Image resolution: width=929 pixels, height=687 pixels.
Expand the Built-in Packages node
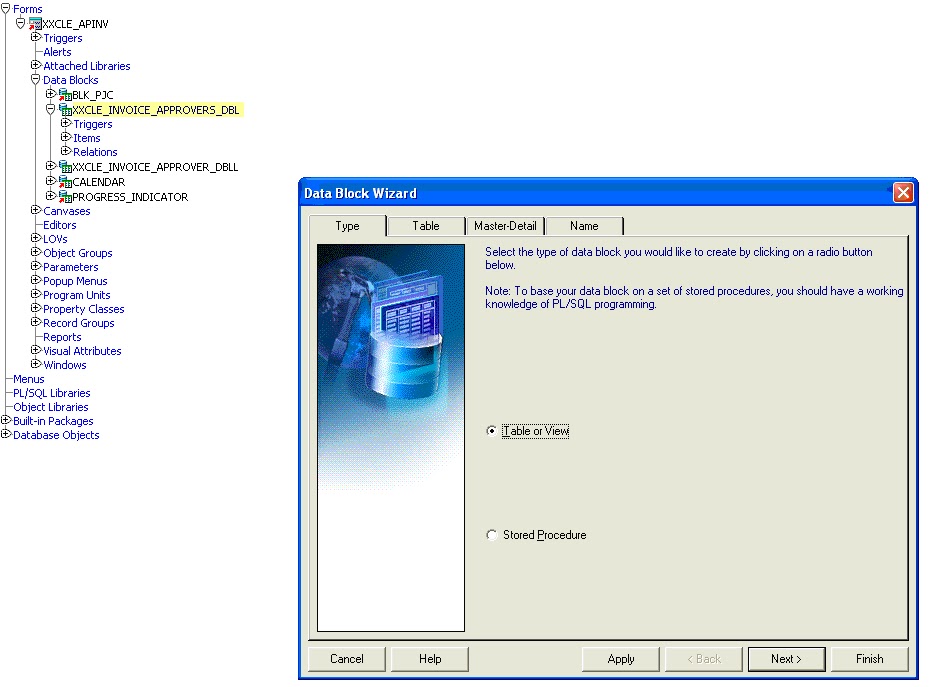(5, 420)
